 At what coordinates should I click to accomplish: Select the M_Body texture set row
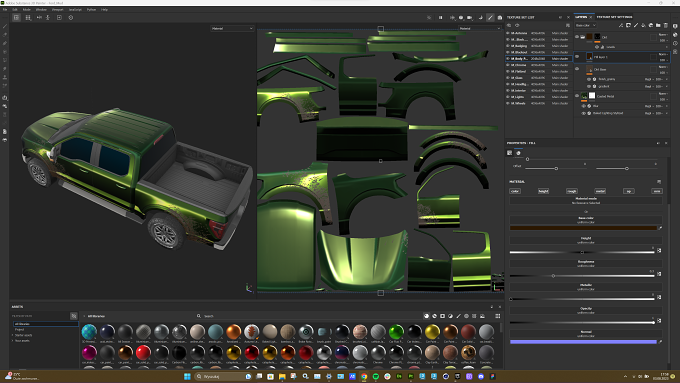click(x=538, y=59)
